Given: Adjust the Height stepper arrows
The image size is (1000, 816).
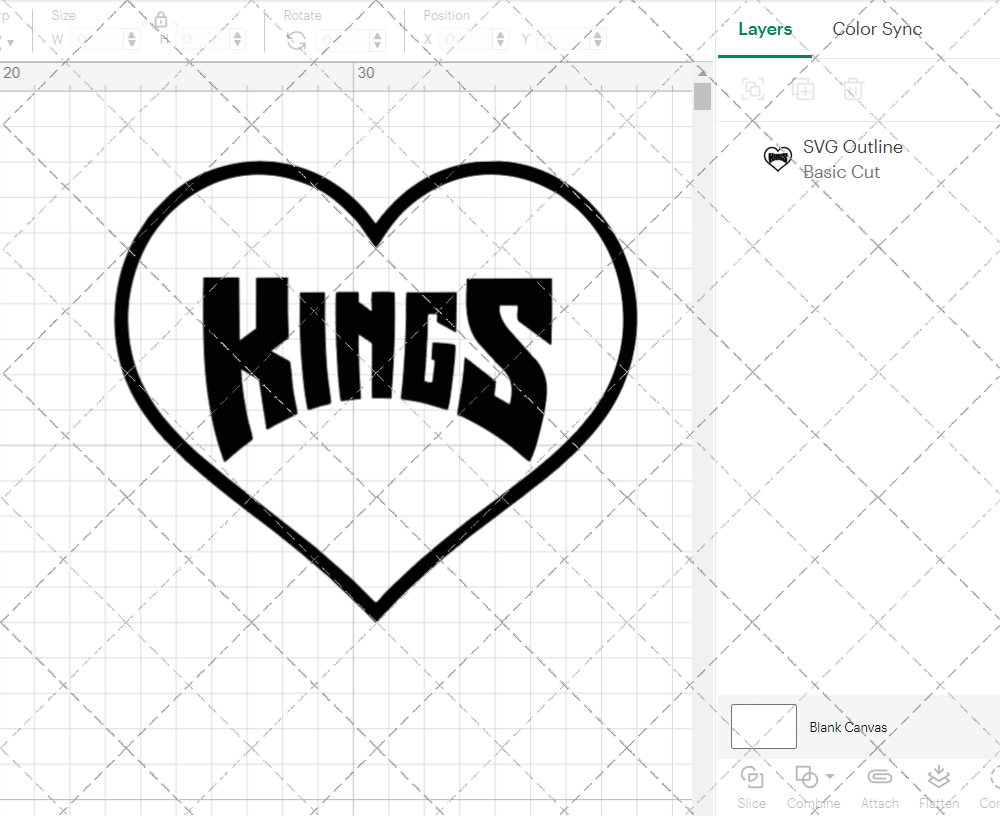Looking at the screenshot, I should tap(237, 40).
